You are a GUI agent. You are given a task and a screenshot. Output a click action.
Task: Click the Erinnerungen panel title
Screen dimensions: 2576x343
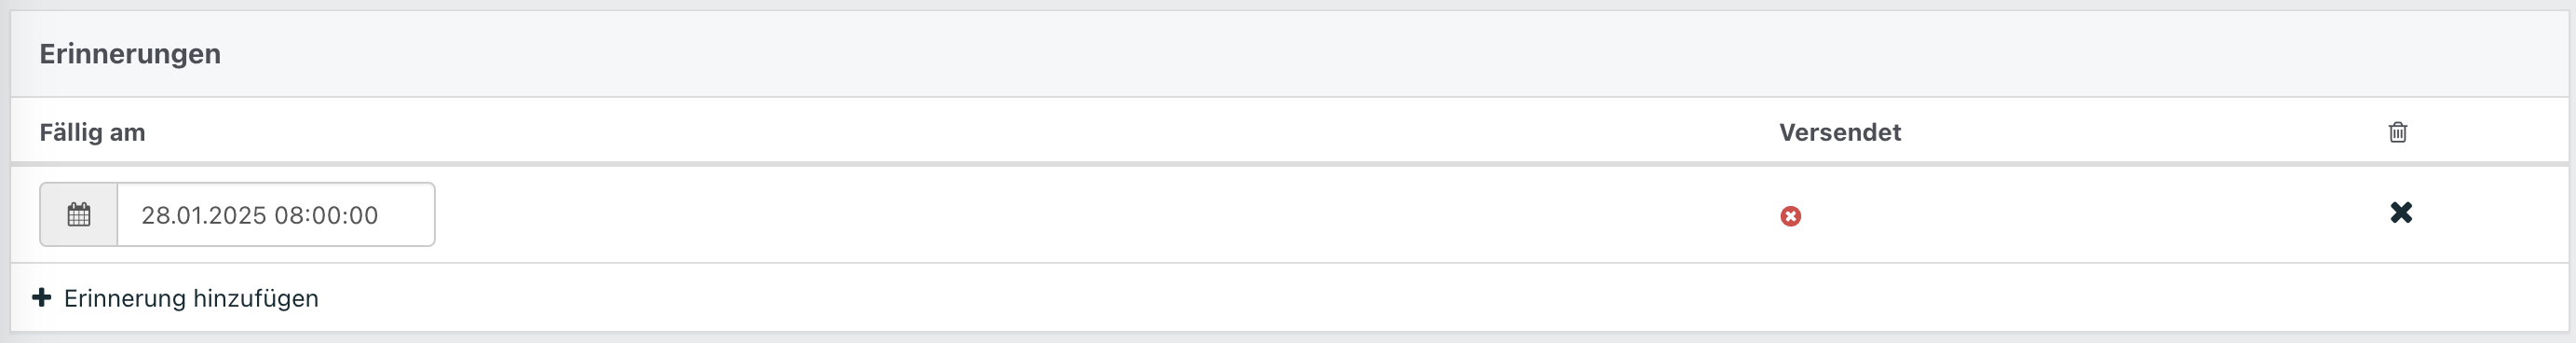click(130, 54)
